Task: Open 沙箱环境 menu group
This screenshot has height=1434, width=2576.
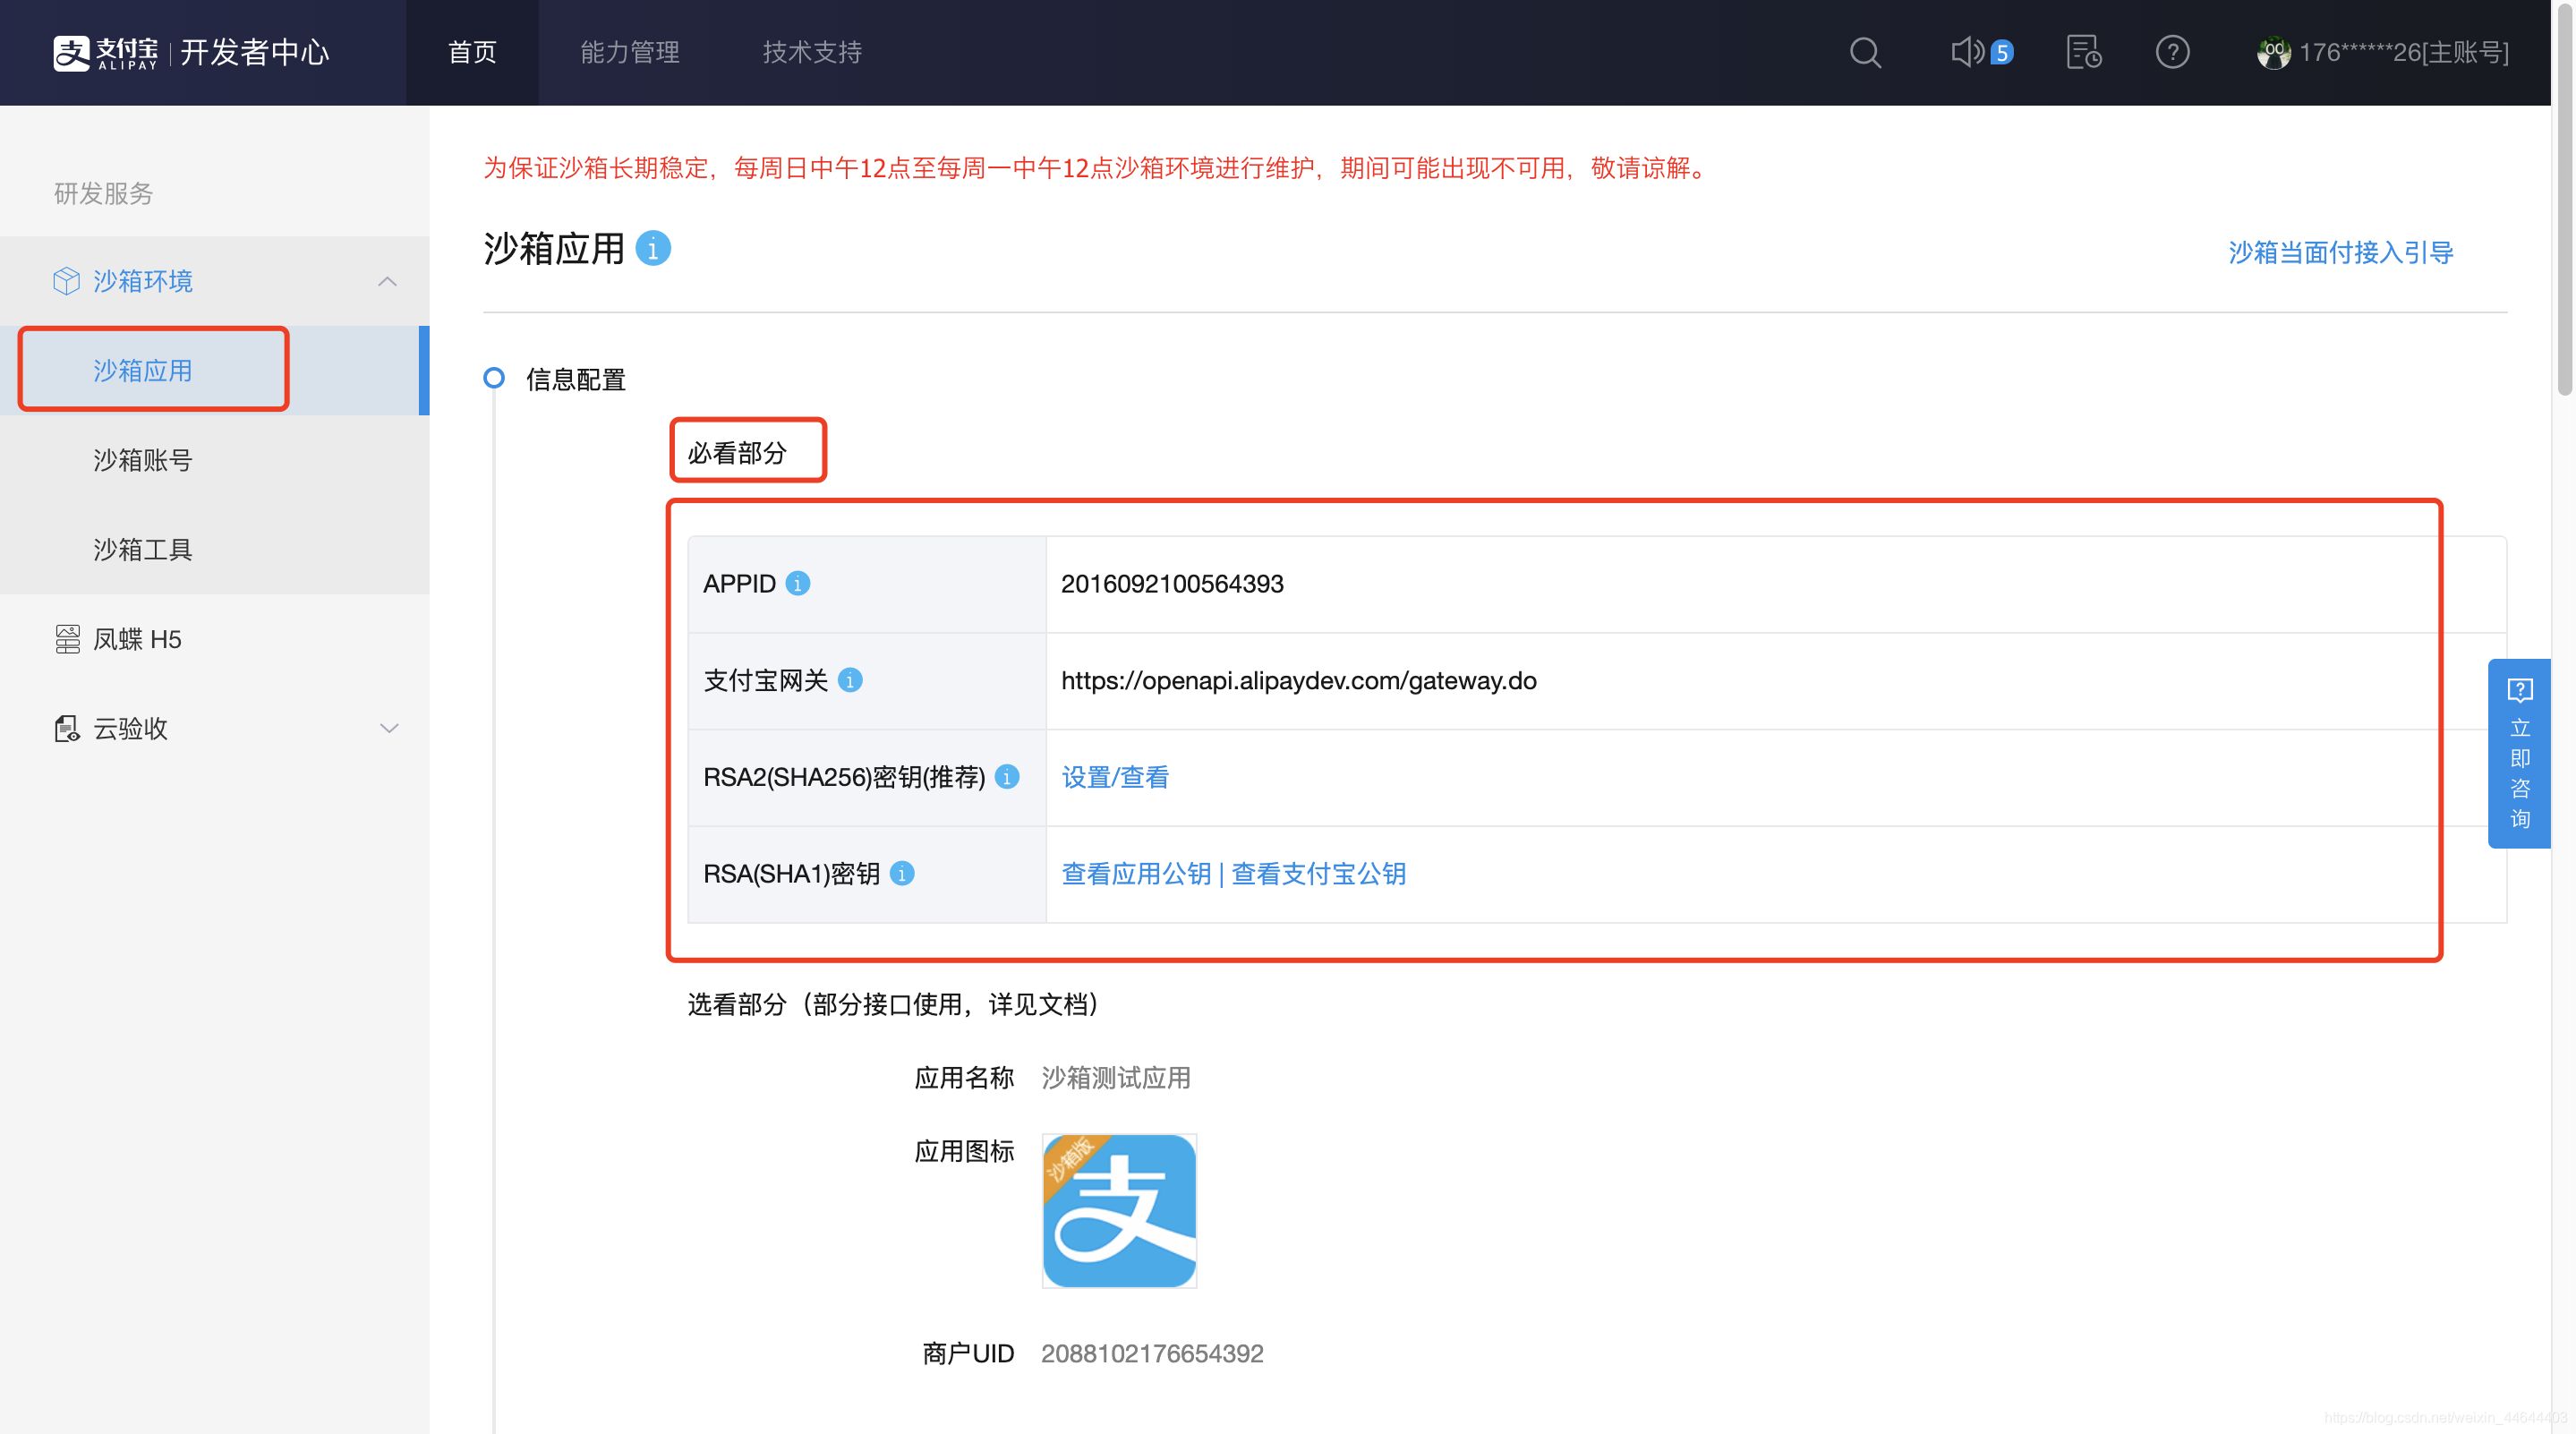Action: click(x=215, y=281)
